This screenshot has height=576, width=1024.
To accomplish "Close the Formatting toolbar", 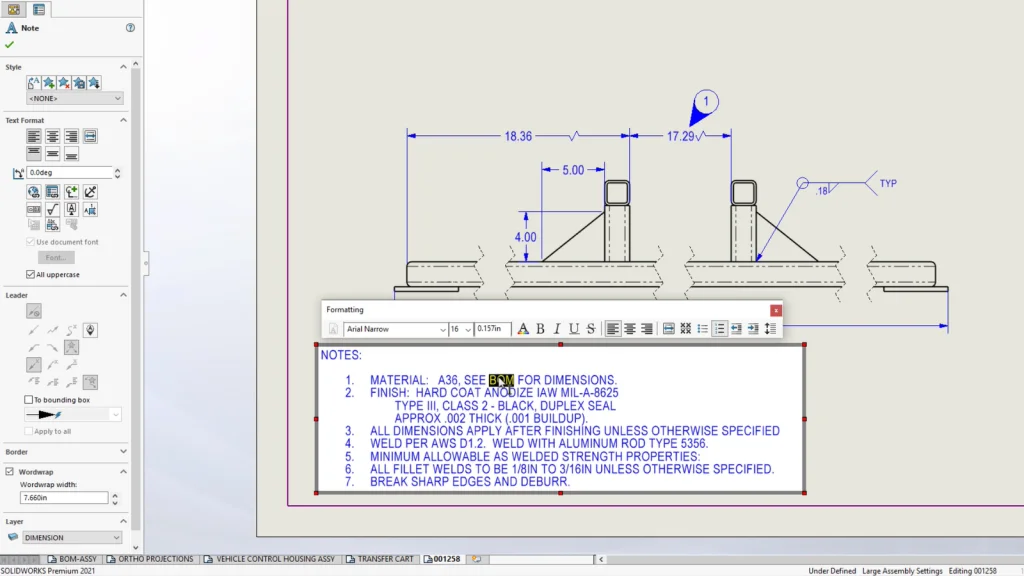I will (x=775, y=310).
